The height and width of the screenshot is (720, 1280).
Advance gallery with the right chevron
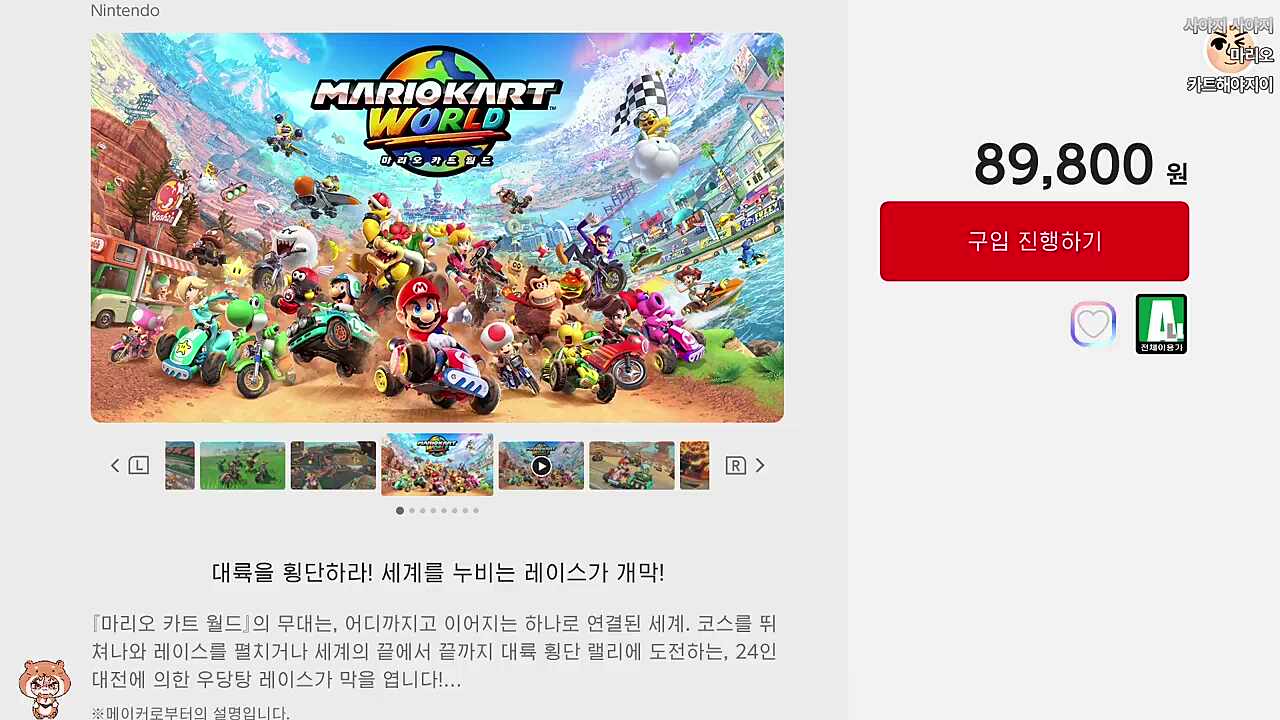[x=760, y=465]
